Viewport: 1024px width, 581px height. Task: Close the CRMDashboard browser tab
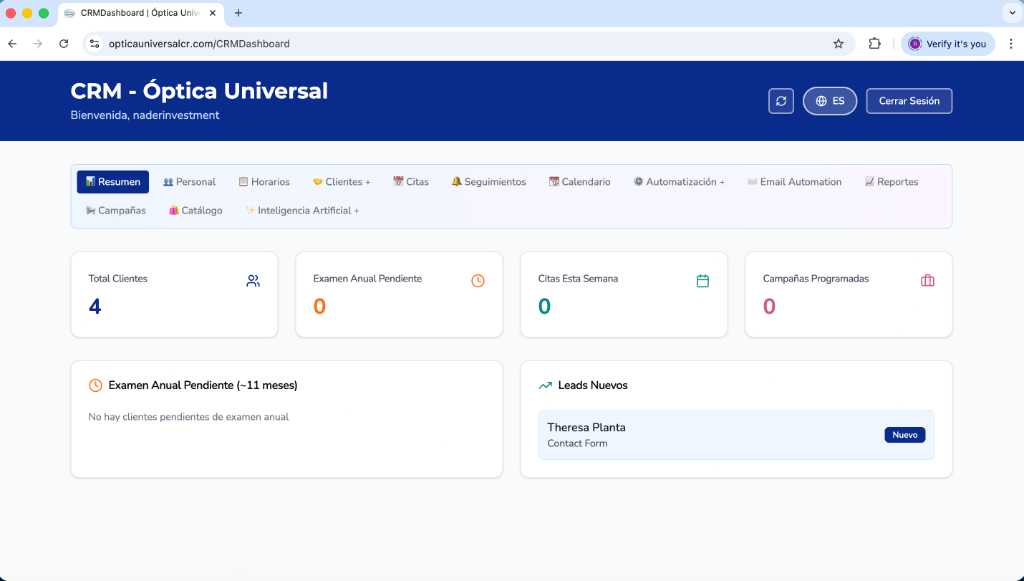[x=212, y=13]
